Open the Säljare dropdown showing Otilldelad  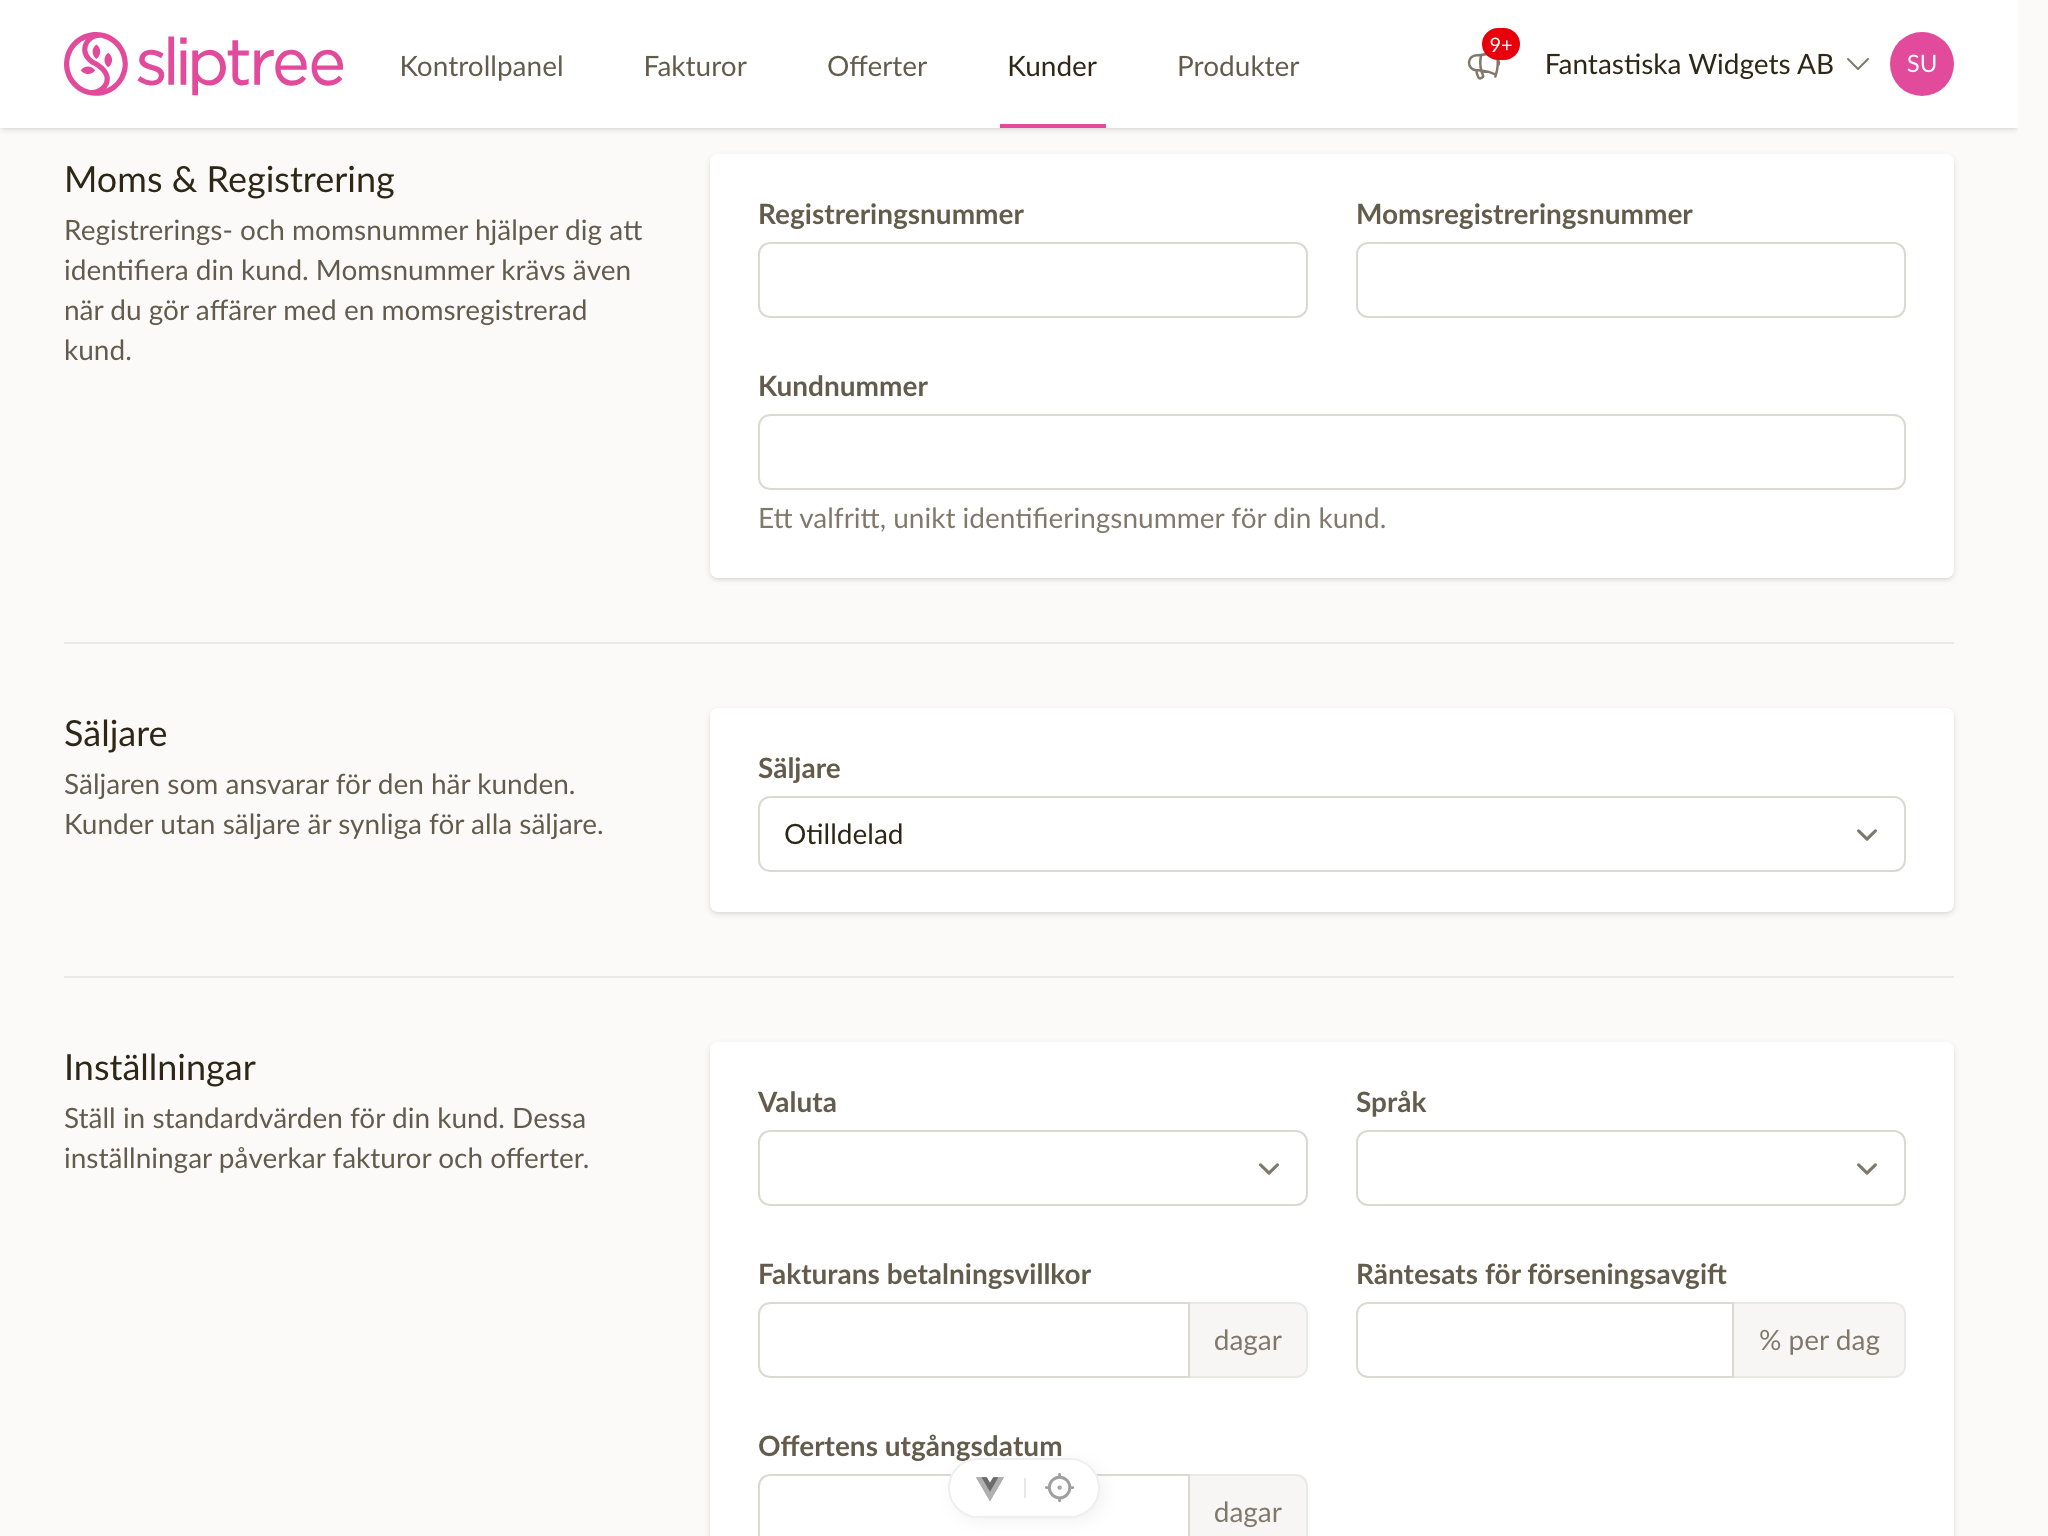pos(1331,834)
